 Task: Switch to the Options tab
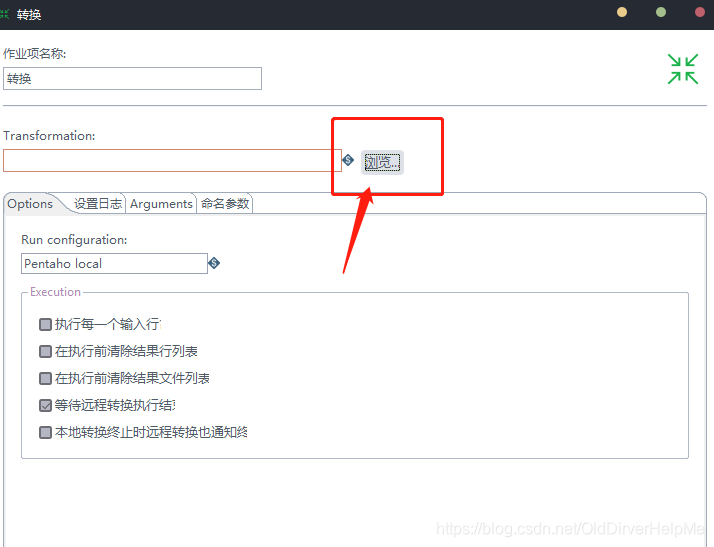30,204
